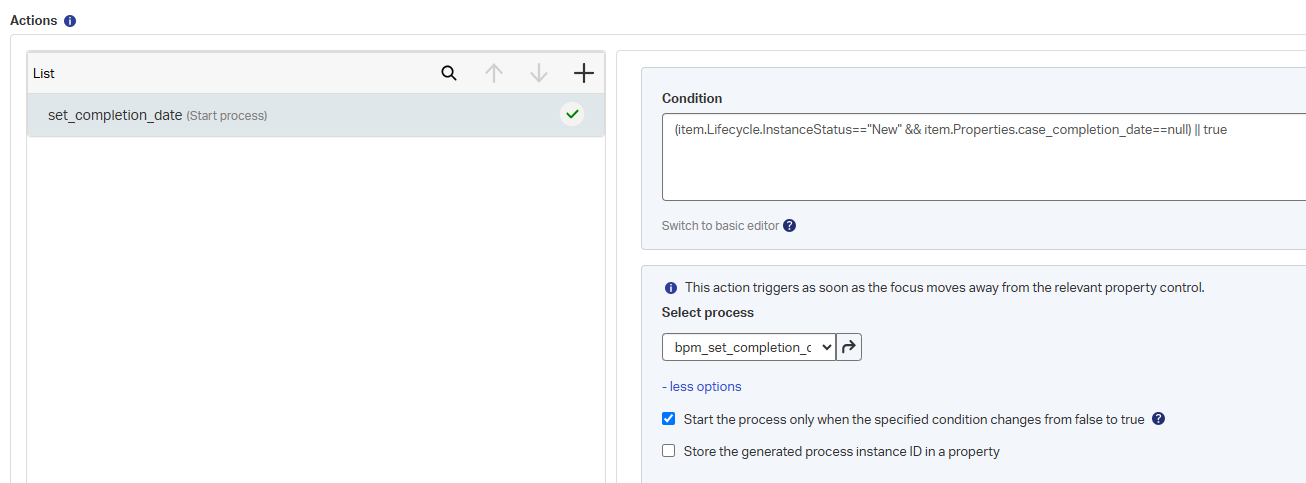Open the Select process dropdown
1306x483 pixels.
(x=748, y=347)
